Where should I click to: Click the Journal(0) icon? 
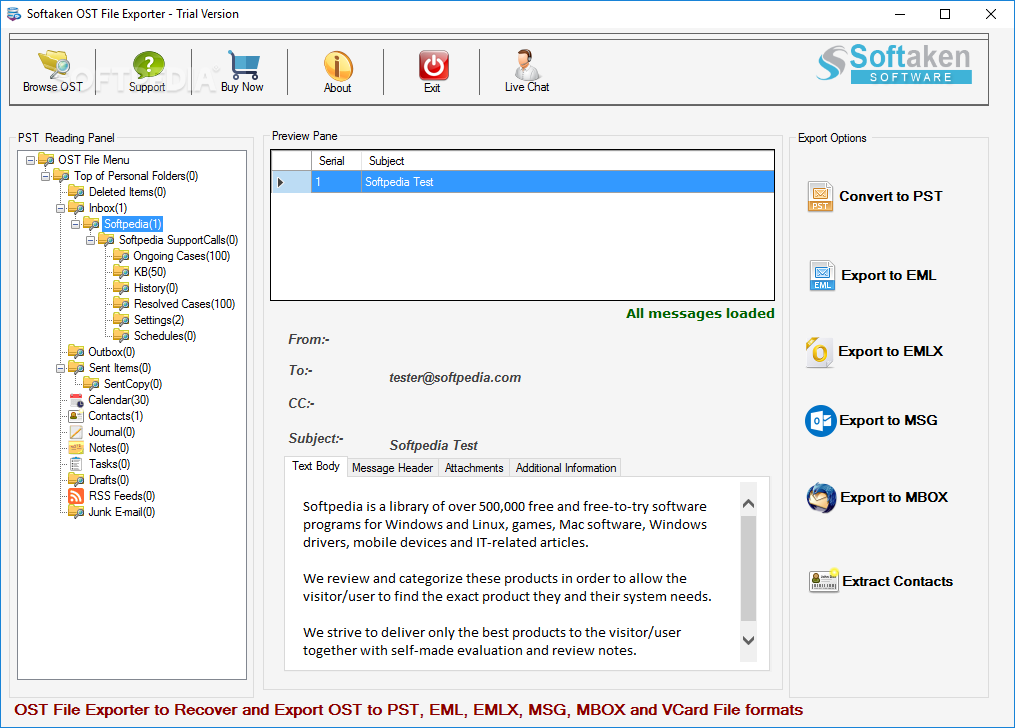click(76, 432)
